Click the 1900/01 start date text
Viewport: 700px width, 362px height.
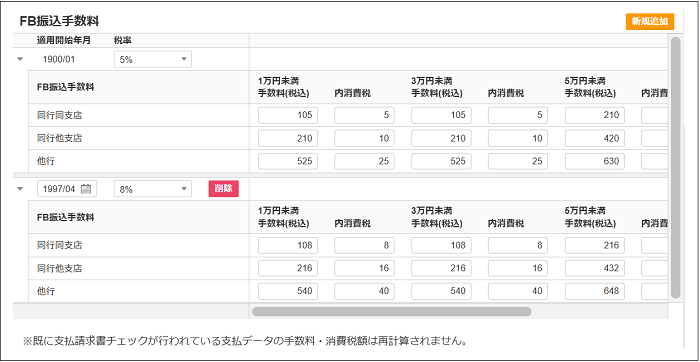point(59,59)
